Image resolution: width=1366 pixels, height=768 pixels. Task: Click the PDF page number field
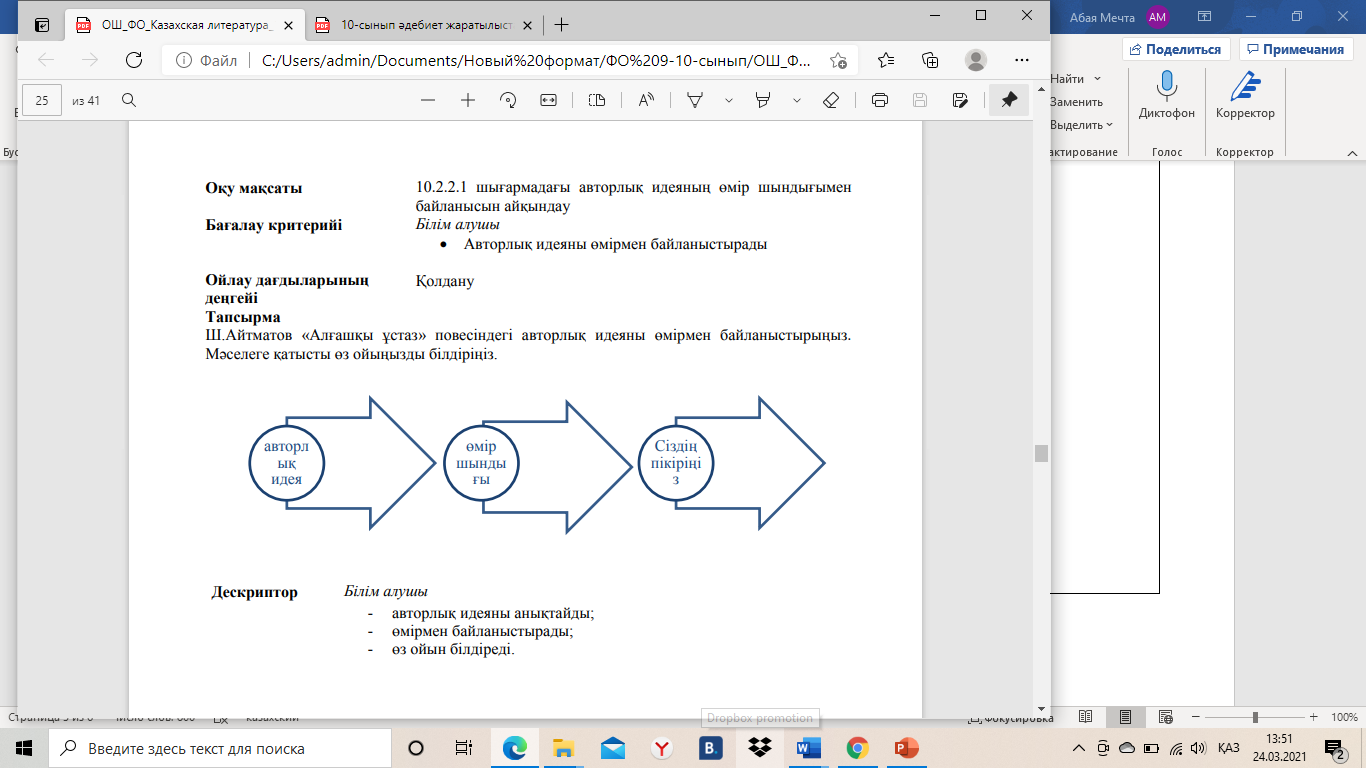[x=42, y=100]
